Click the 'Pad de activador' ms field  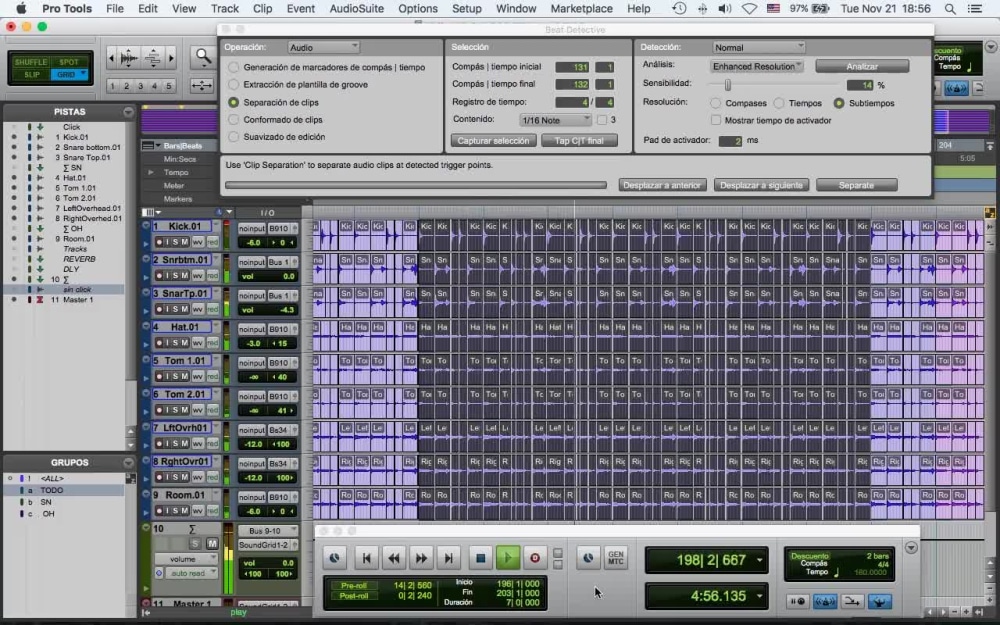click(730, 140)
